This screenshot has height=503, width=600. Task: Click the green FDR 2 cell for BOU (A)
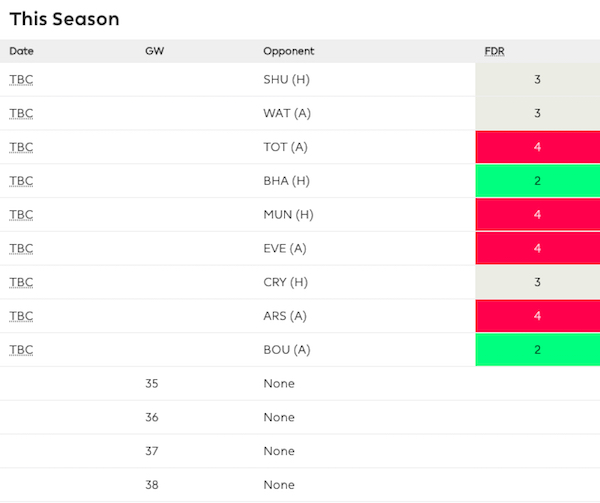537,350
